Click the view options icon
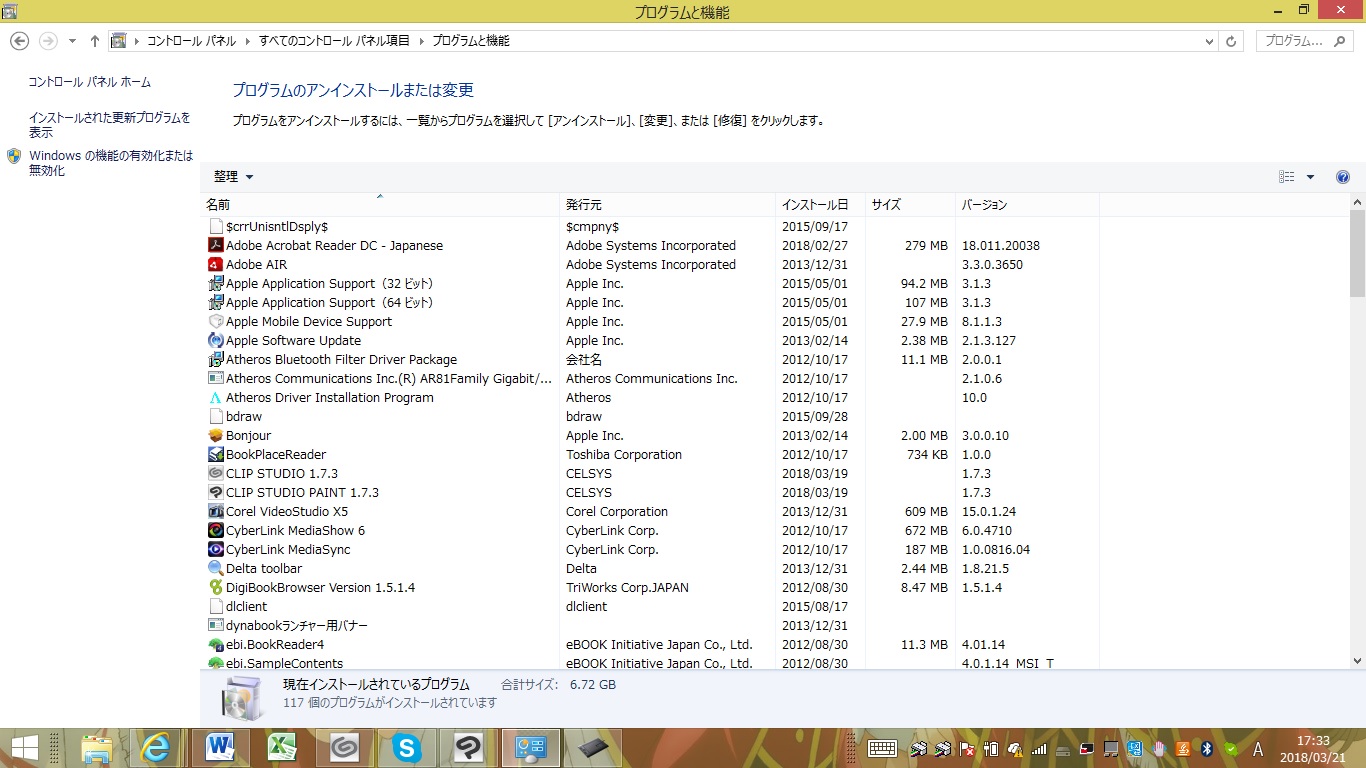This screenshot has height=768, width=1366. coord(1287,177)
